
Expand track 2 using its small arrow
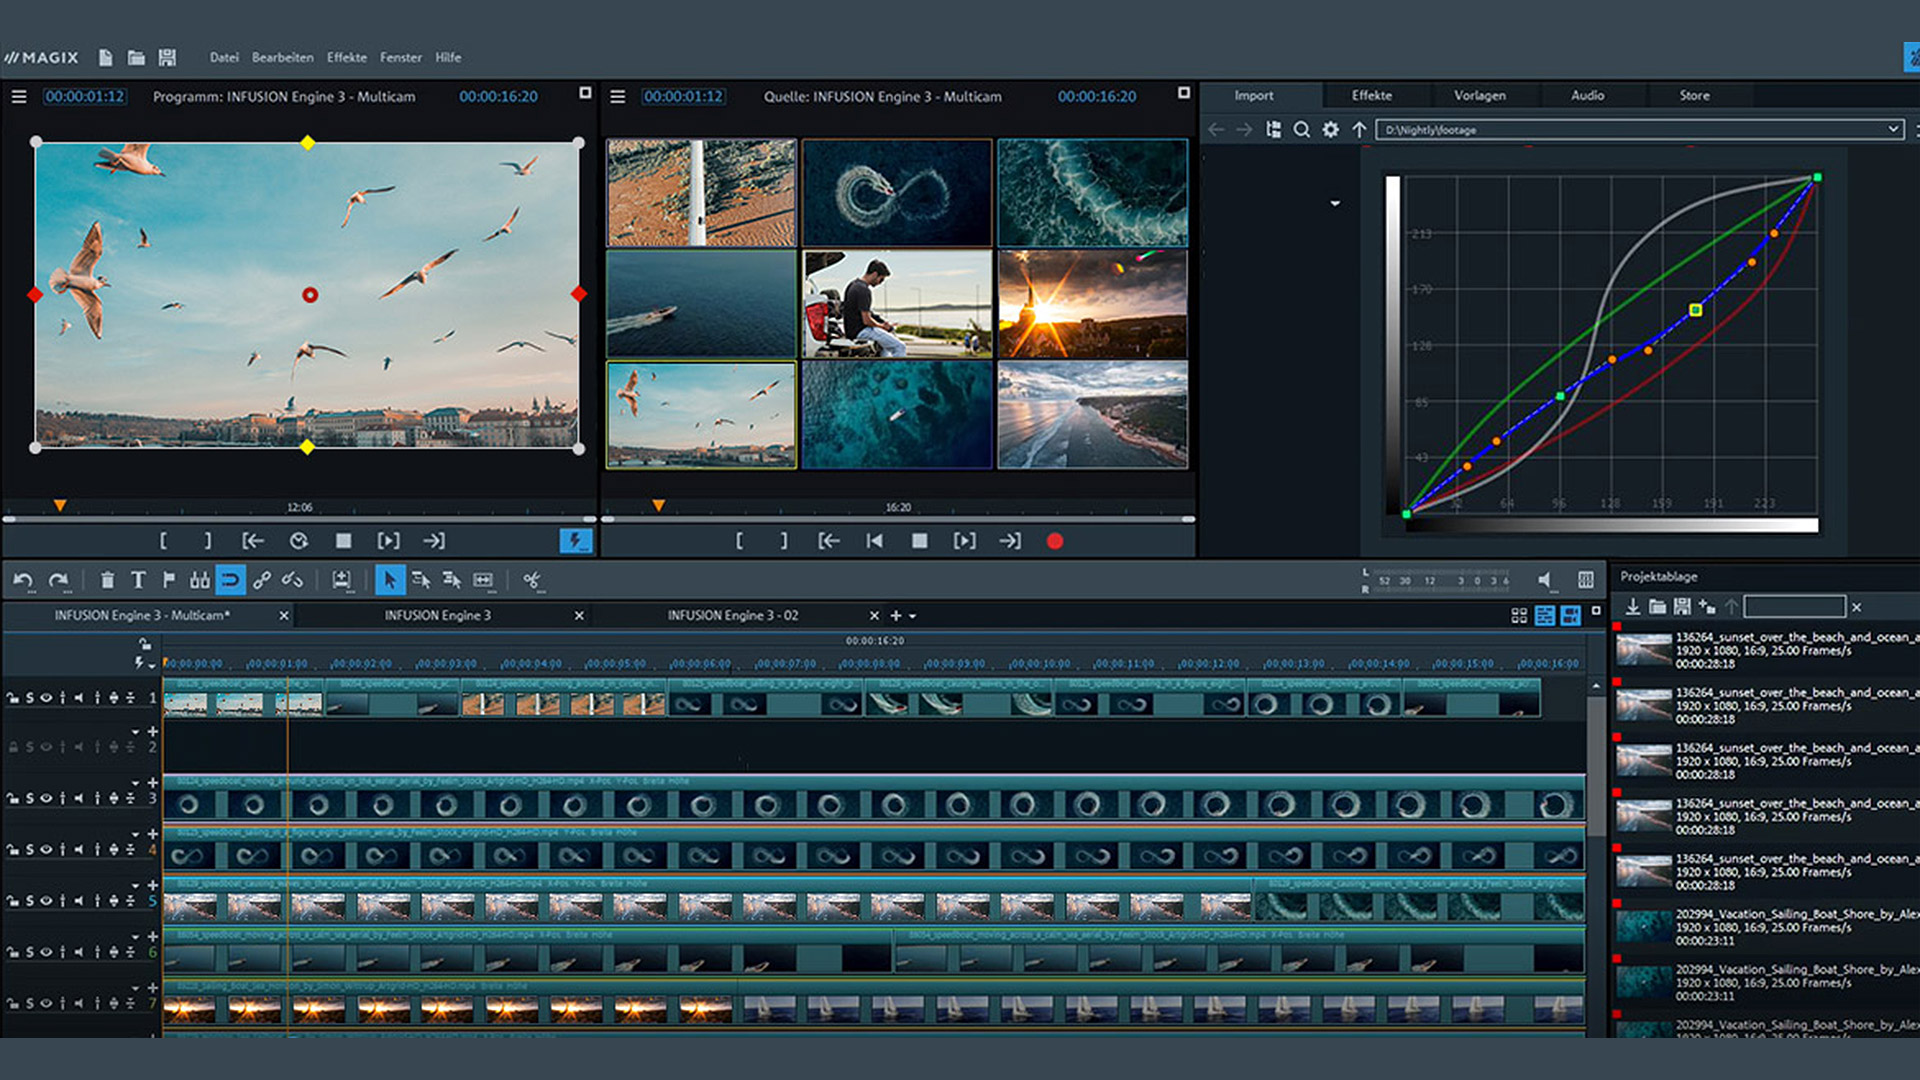(x=135, y=732)
